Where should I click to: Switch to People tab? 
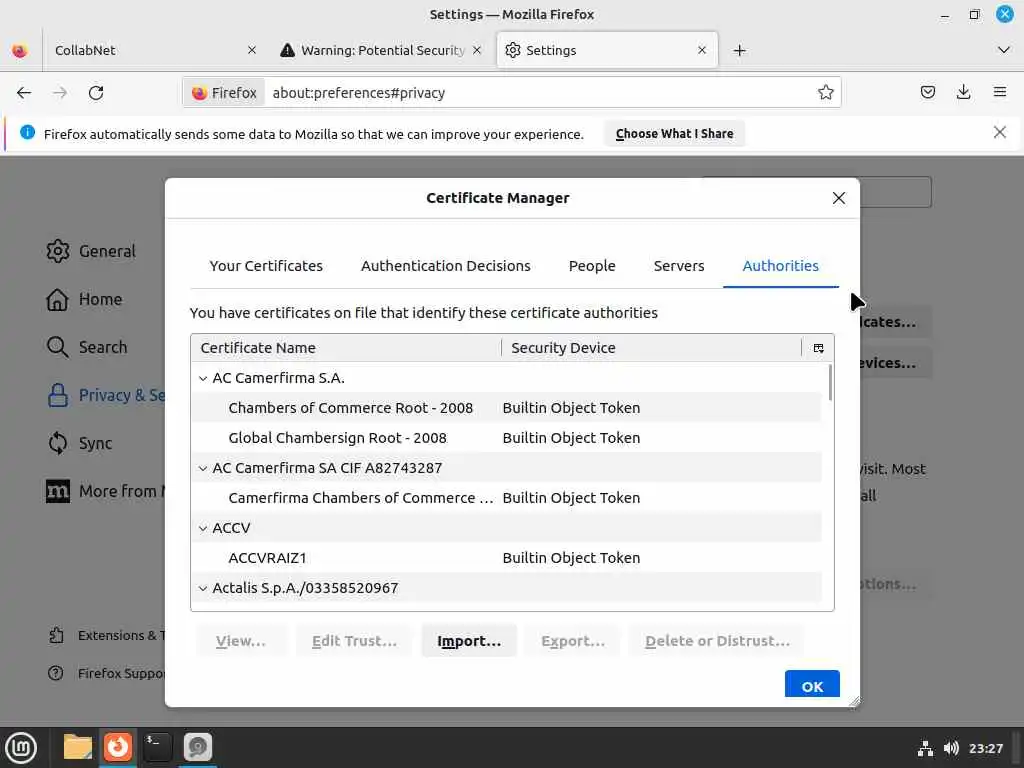point(592,266)
